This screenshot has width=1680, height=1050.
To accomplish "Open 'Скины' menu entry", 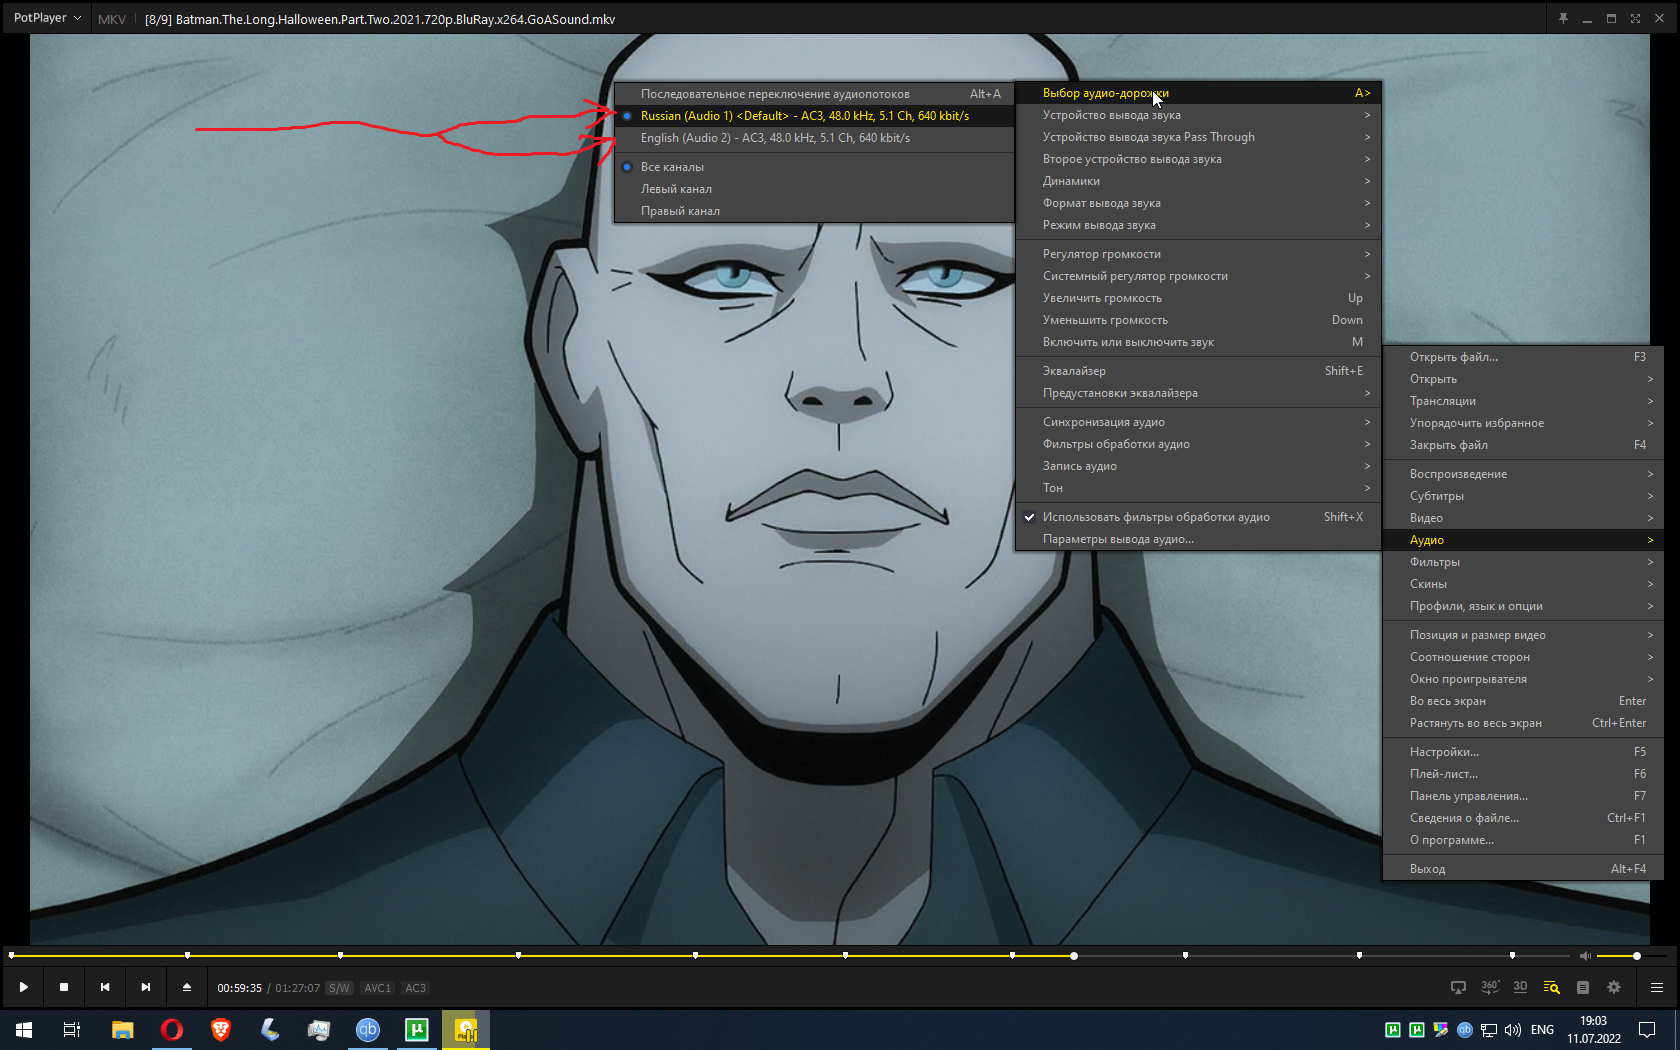I will tap(1522, 584).
